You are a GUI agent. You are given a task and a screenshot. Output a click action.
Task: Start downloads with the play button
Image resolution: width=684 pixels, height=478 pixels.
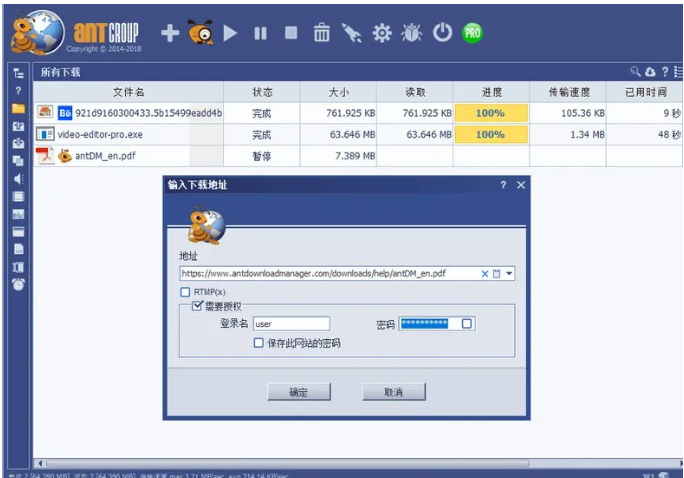tap(230, 33)
